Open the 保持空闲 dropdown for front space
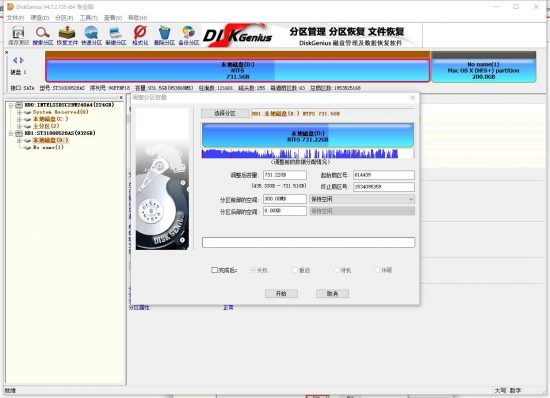This screenshot has width=550, height=398. (x=362, y=199)
